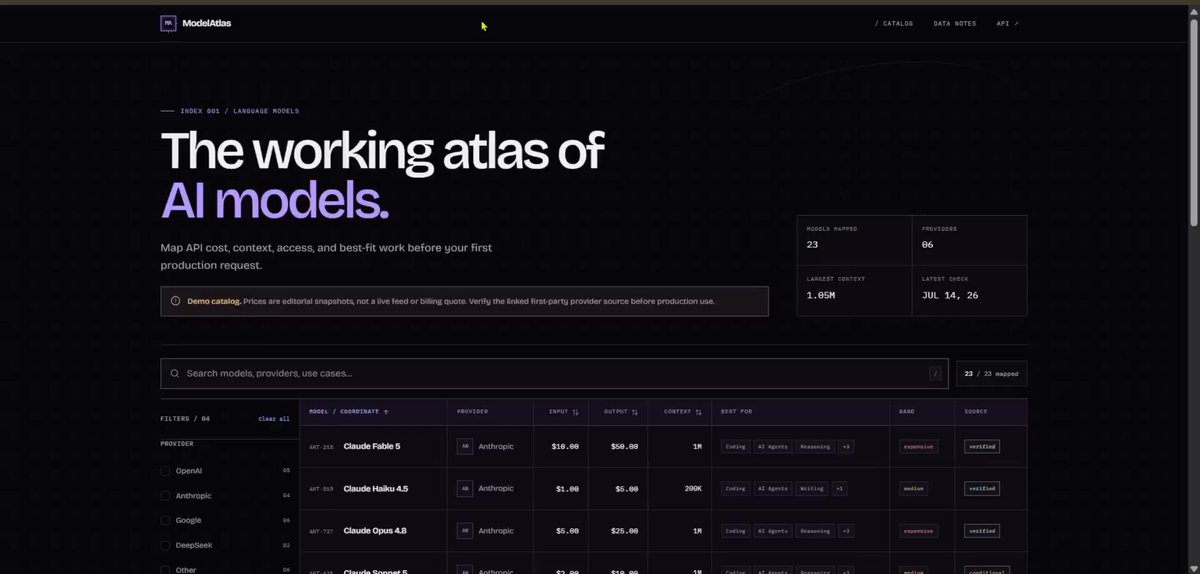
Task: Click the ModelAtlas logo icon
Action: (x=169, y=23)
